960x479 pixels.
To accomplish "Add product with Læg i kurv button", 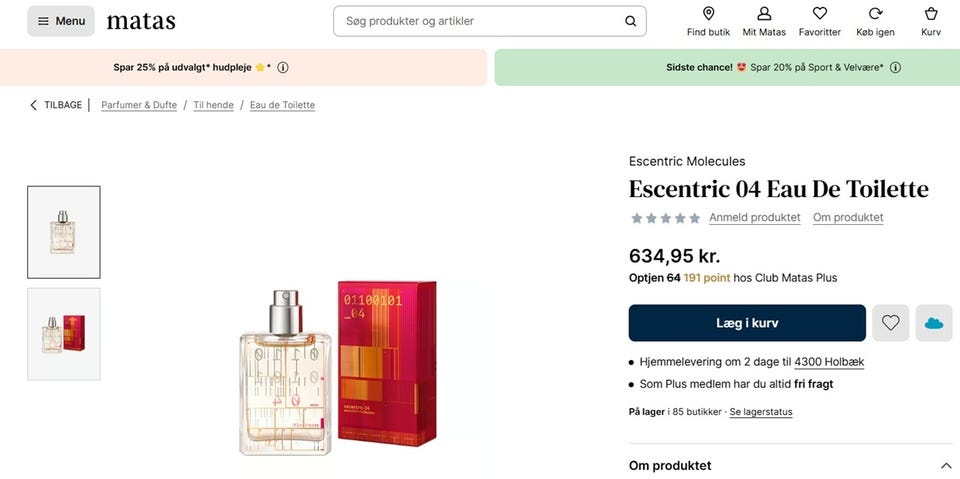I will coord(747,323).
